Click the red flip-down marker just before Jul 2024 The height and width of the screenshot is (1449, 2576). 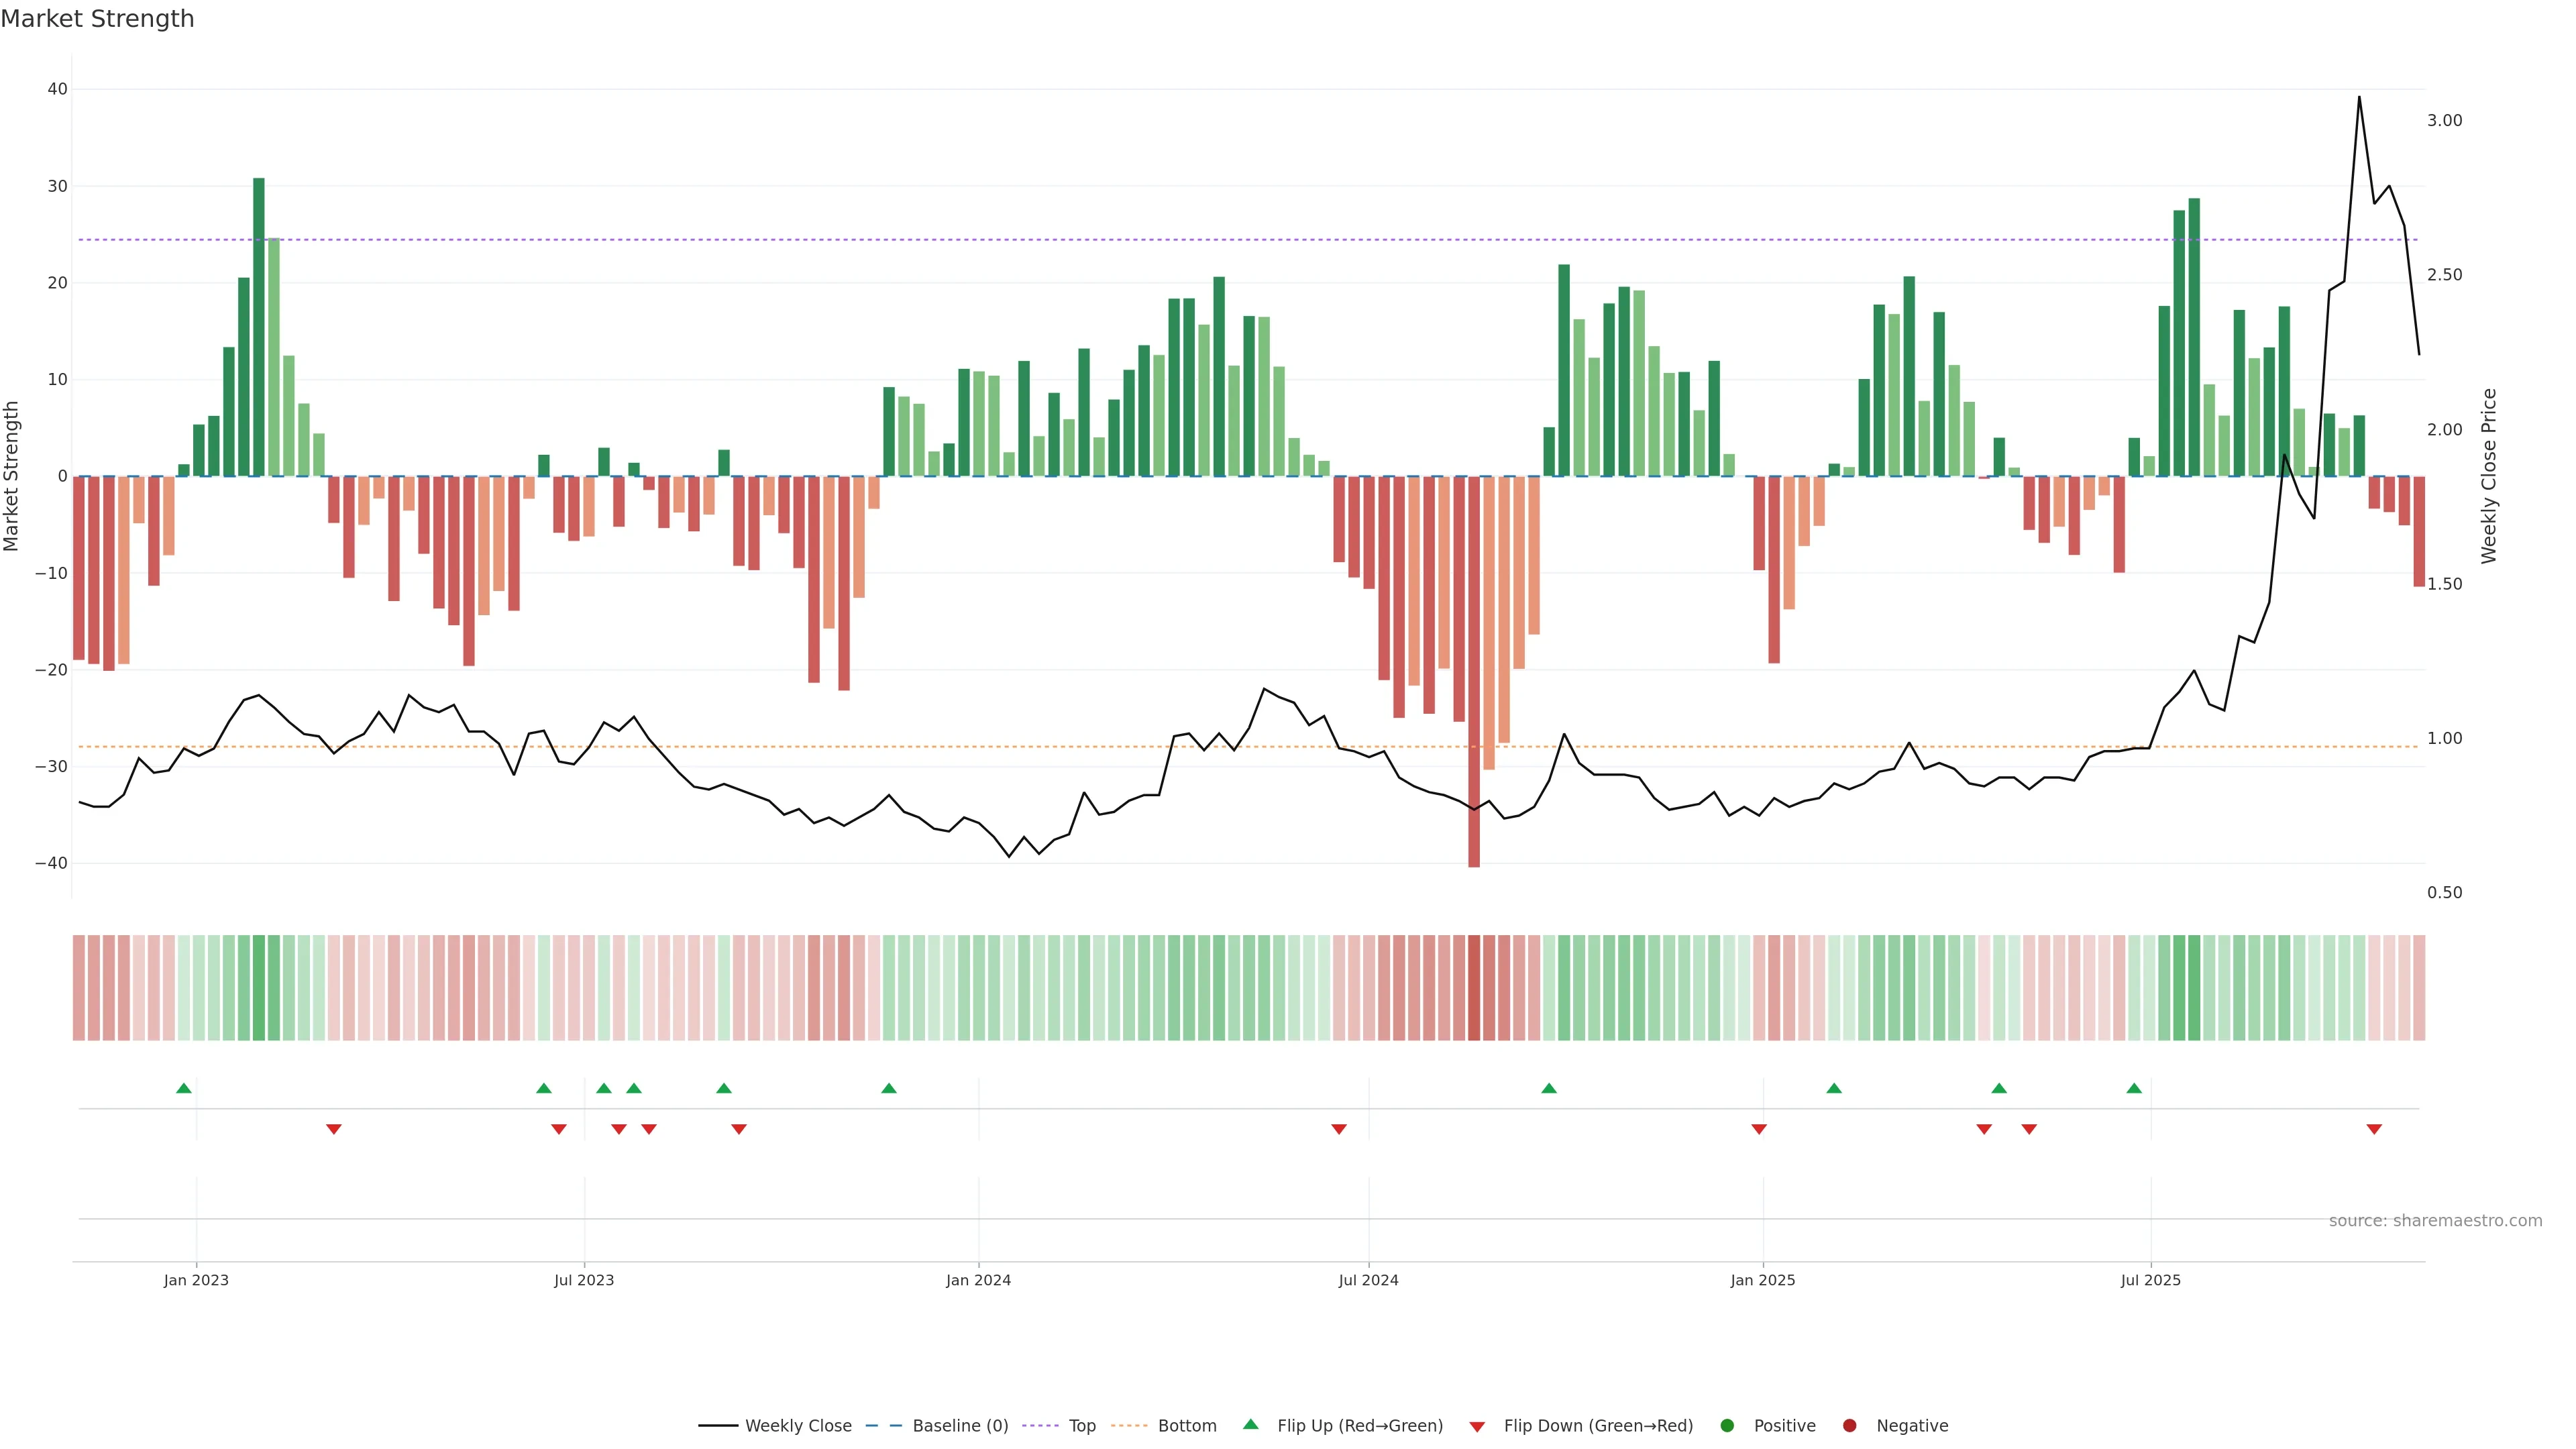pyautogui.click(x=1339, y=1129)
